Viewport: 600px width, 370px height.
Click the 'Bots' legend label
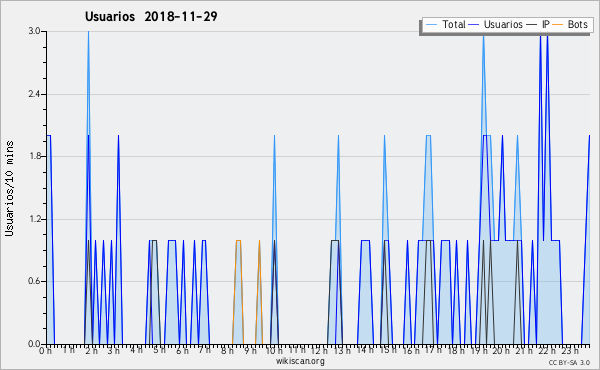click(x=577, y=24)
